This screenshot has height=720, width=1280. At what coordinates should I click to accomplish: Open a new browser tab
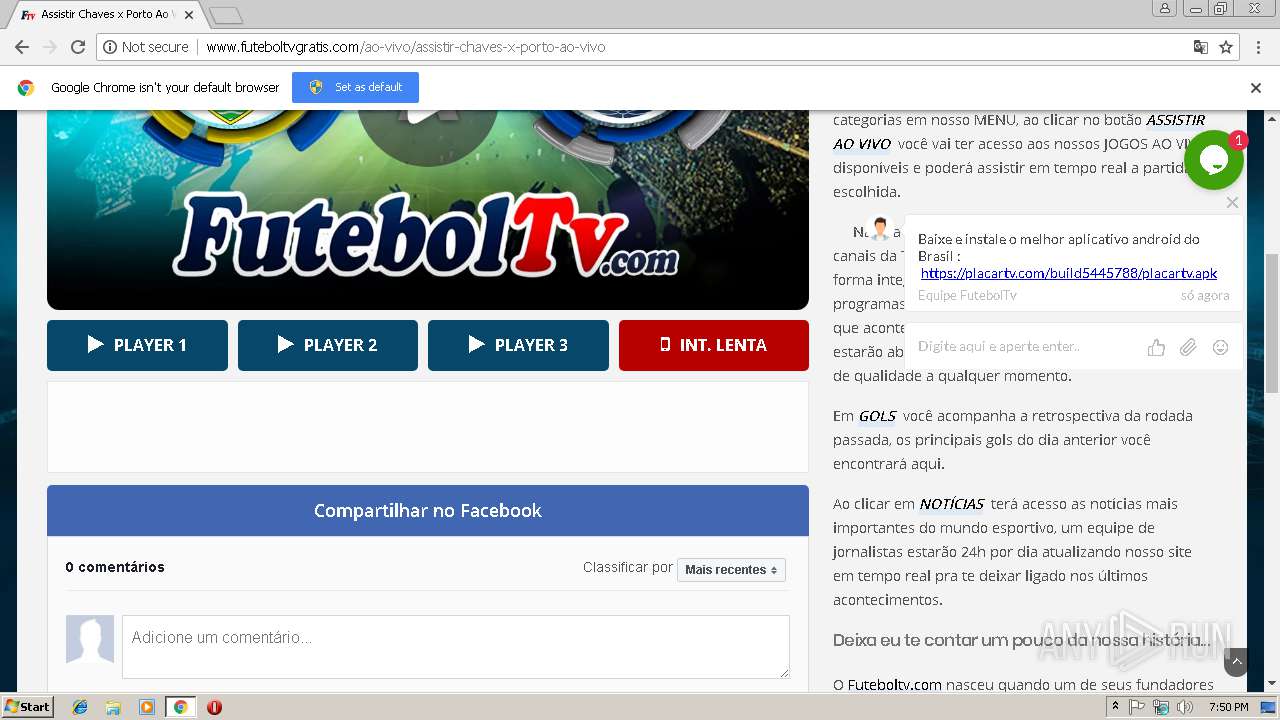(x=226, y=15)
